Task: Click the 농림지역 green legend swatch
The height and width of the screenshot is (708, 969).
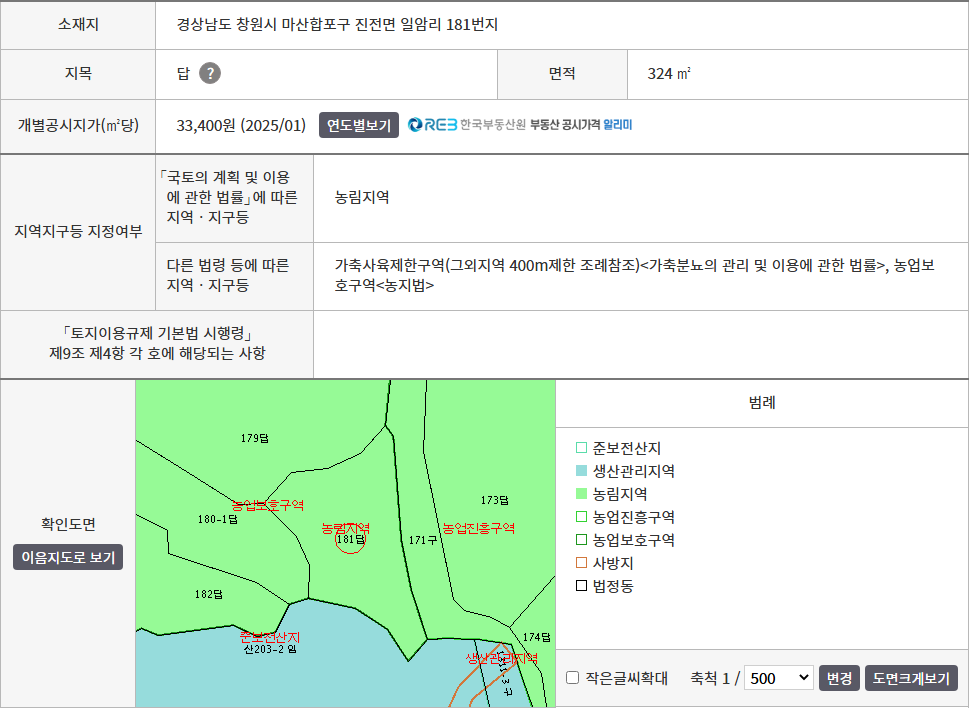Action: [581, 494]
